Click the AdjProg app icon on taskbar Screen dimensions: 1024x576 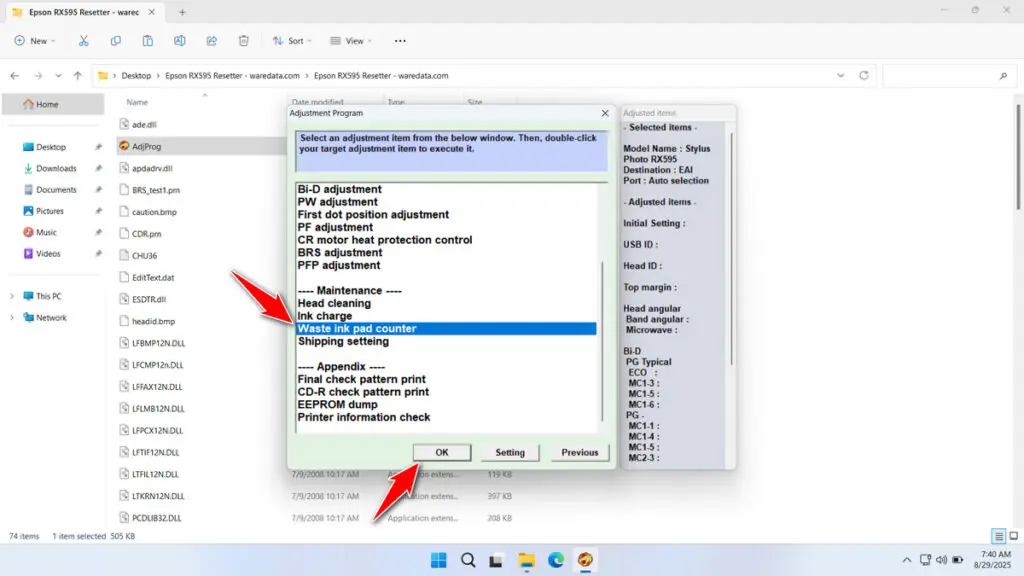point(585,560)
